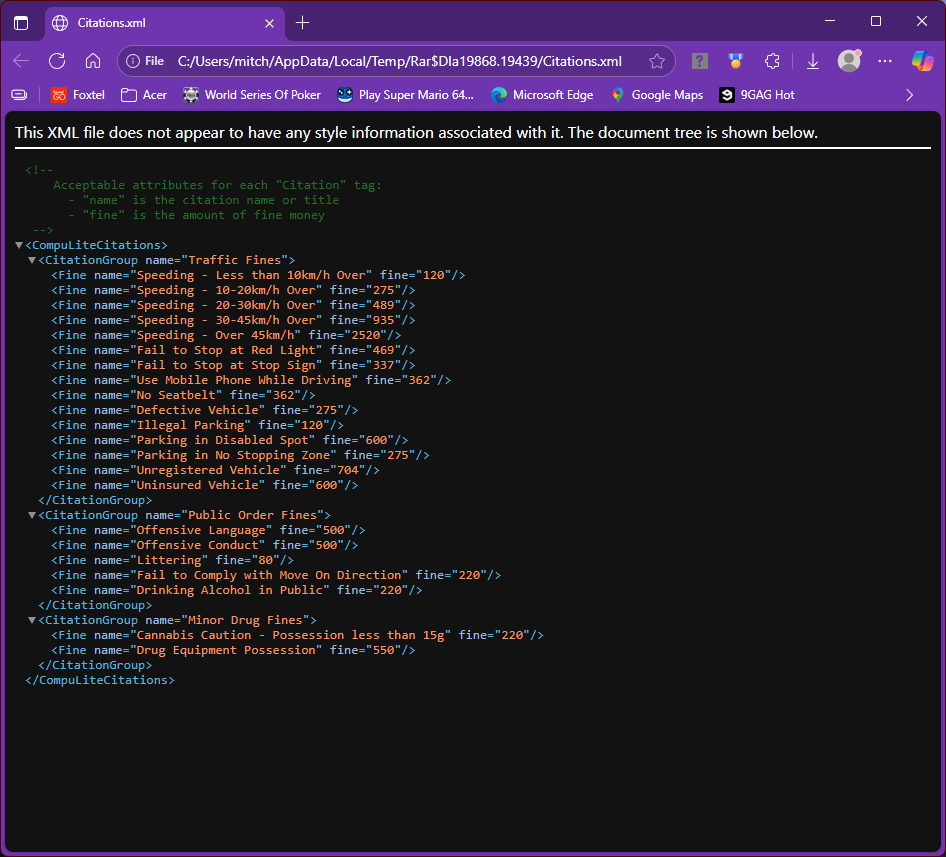Screen dimensions: 946x857
Task: Add this page to favorites star
Action: 657,61
